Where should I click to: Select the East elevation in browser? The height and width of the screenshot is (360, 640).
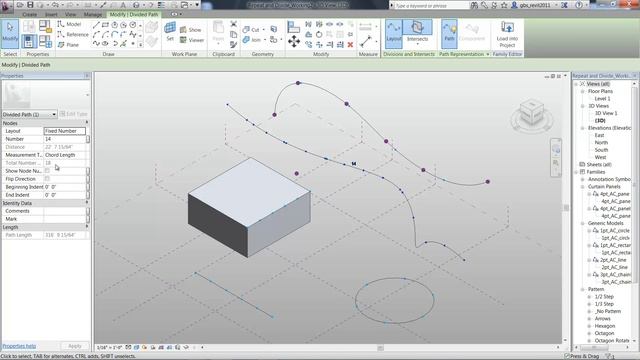click(599, 135)
